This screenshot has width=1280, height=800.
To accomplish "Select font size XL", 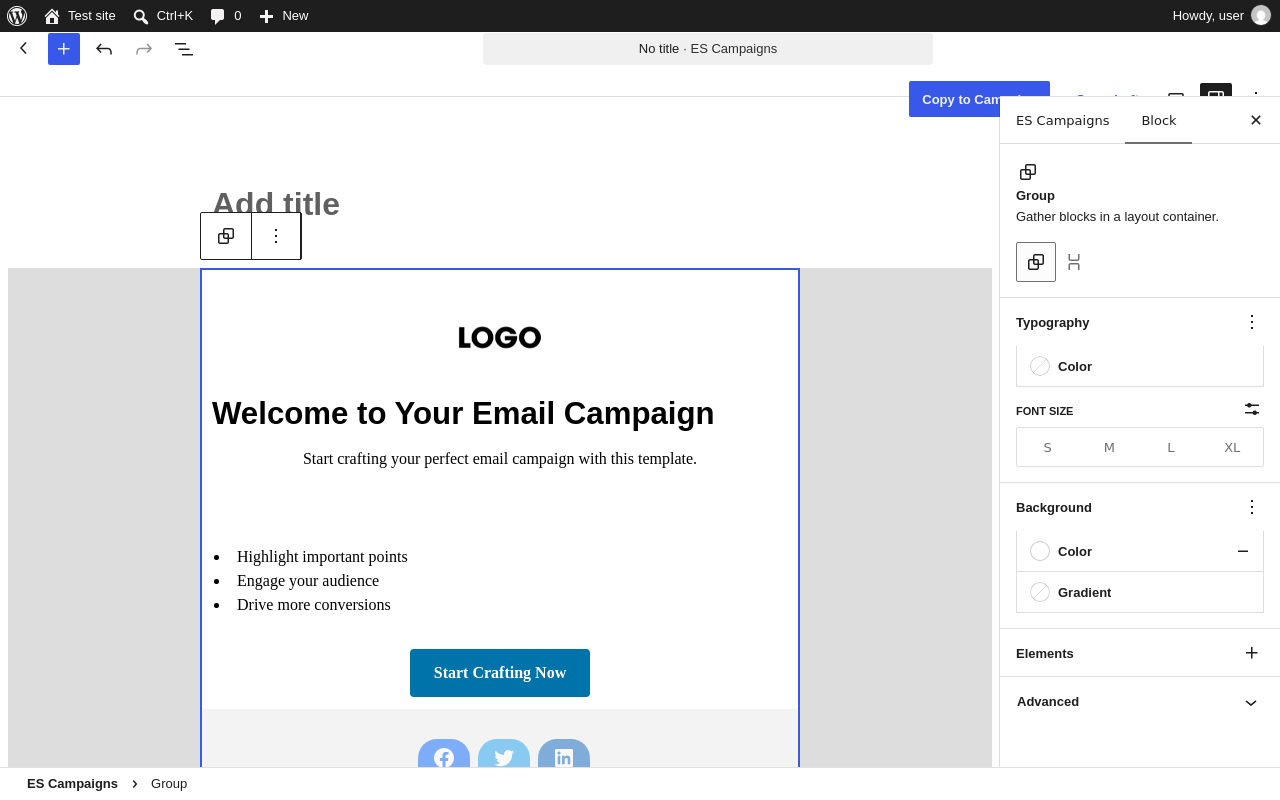I will tap(1232, 447).
